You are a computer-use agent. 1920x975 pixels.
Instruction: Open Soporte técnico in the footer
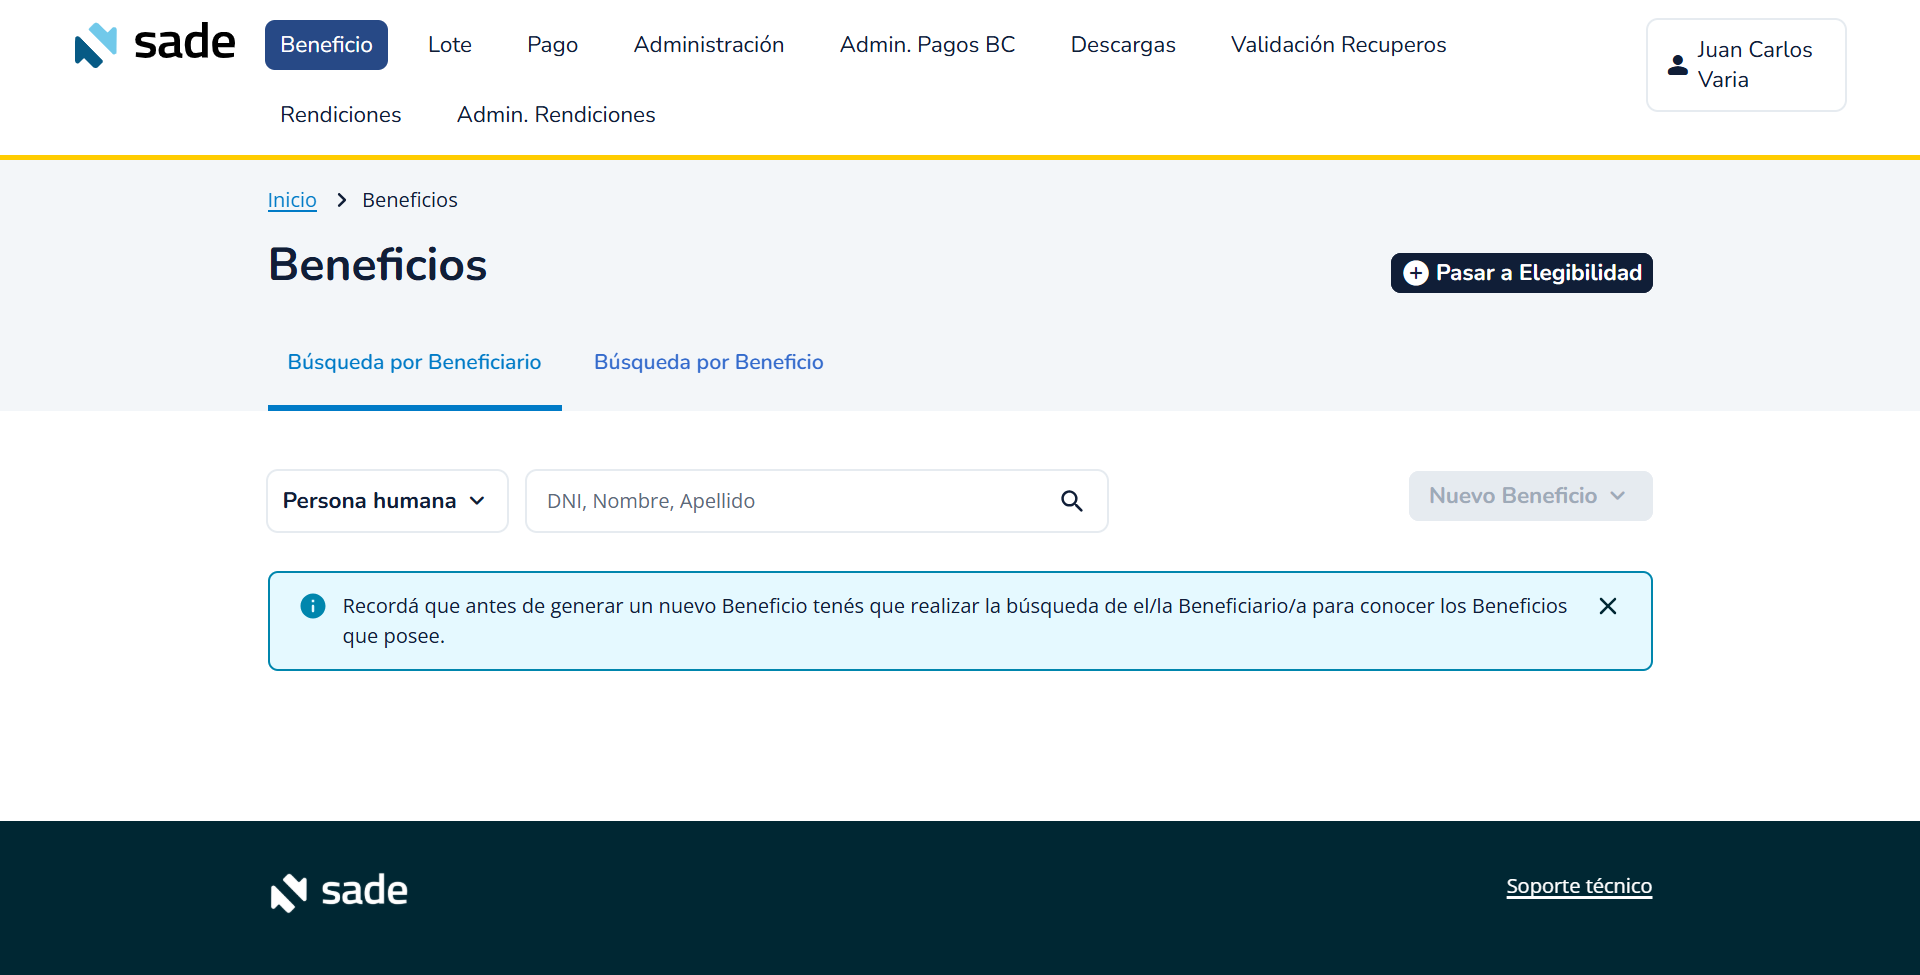pos(1578,886)
